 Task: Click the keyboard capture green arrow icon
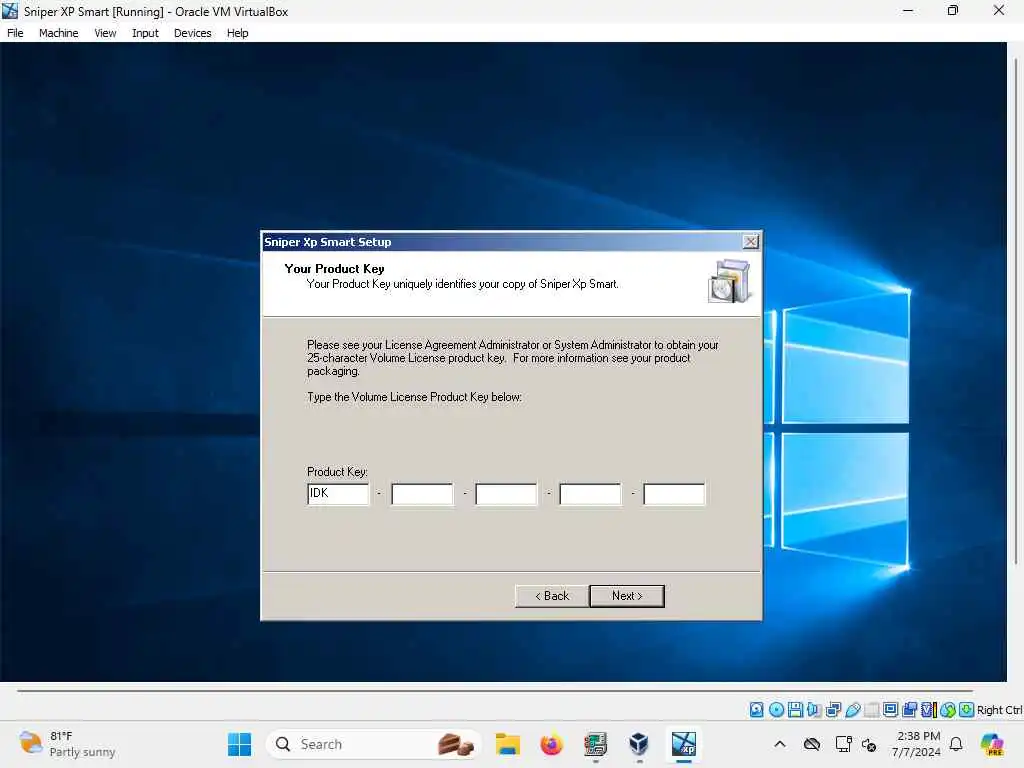coord(967,710)
